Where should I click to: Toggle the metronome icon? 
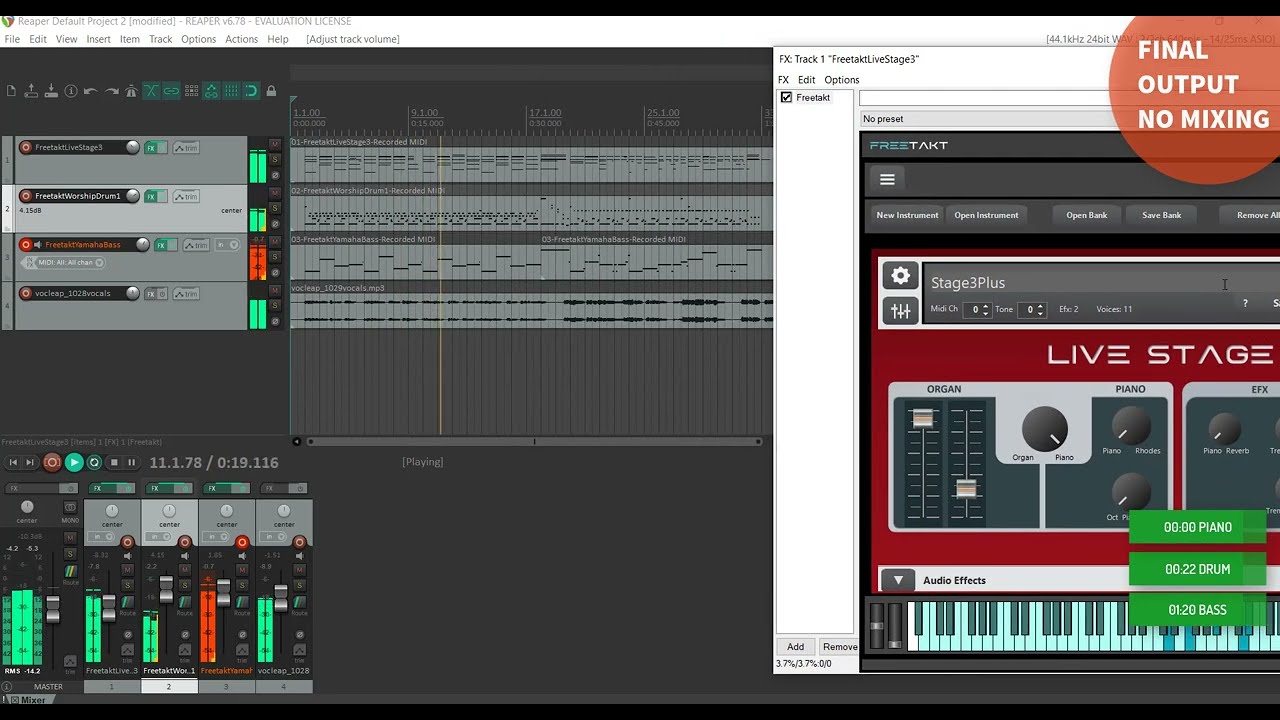(x=131, y=91)
